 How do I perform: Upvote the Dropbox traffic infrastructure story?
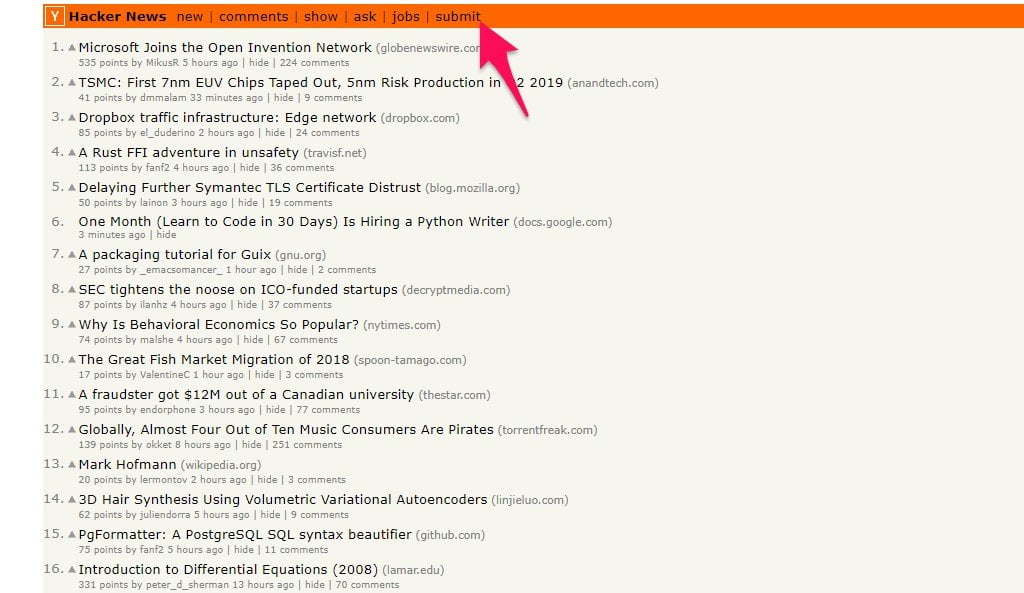coord(72,118)
